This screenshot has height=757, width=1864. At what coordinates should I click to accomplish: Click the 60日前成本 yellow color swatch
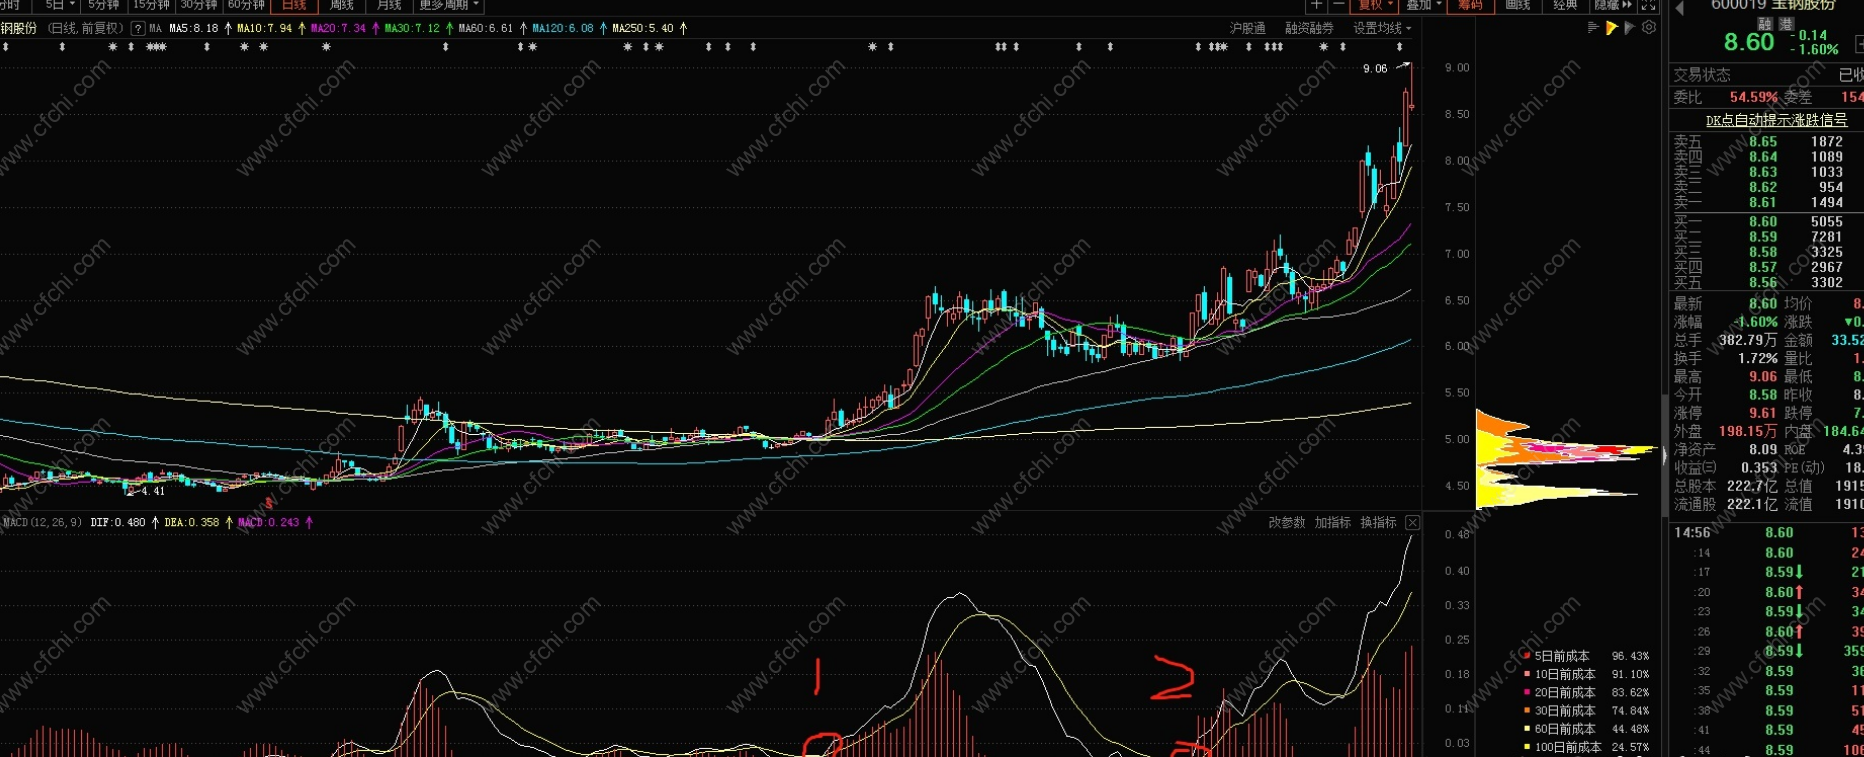coord(1526,729)
